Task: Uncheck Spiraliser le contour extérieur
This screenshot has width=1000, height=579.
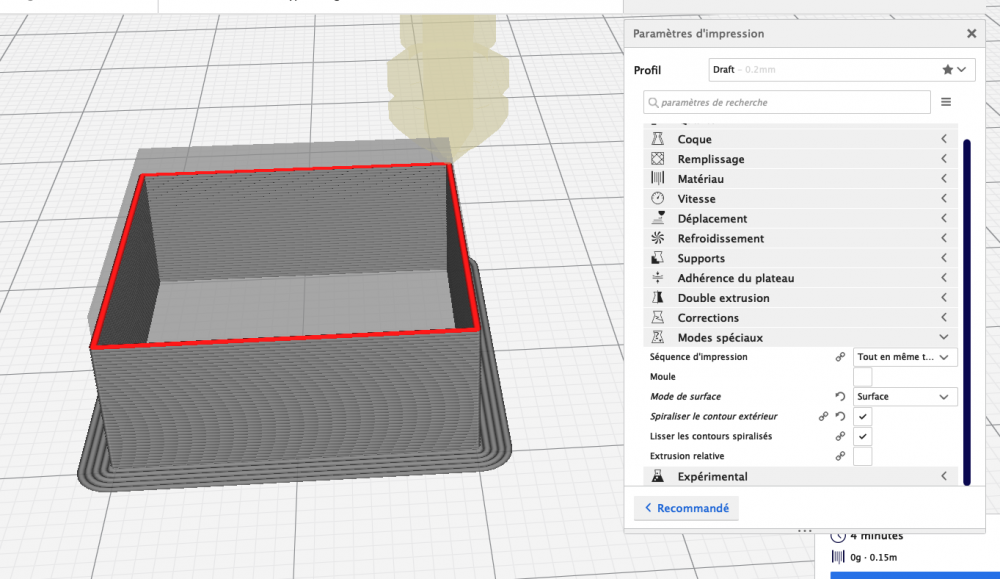Action: coord(862,416)
